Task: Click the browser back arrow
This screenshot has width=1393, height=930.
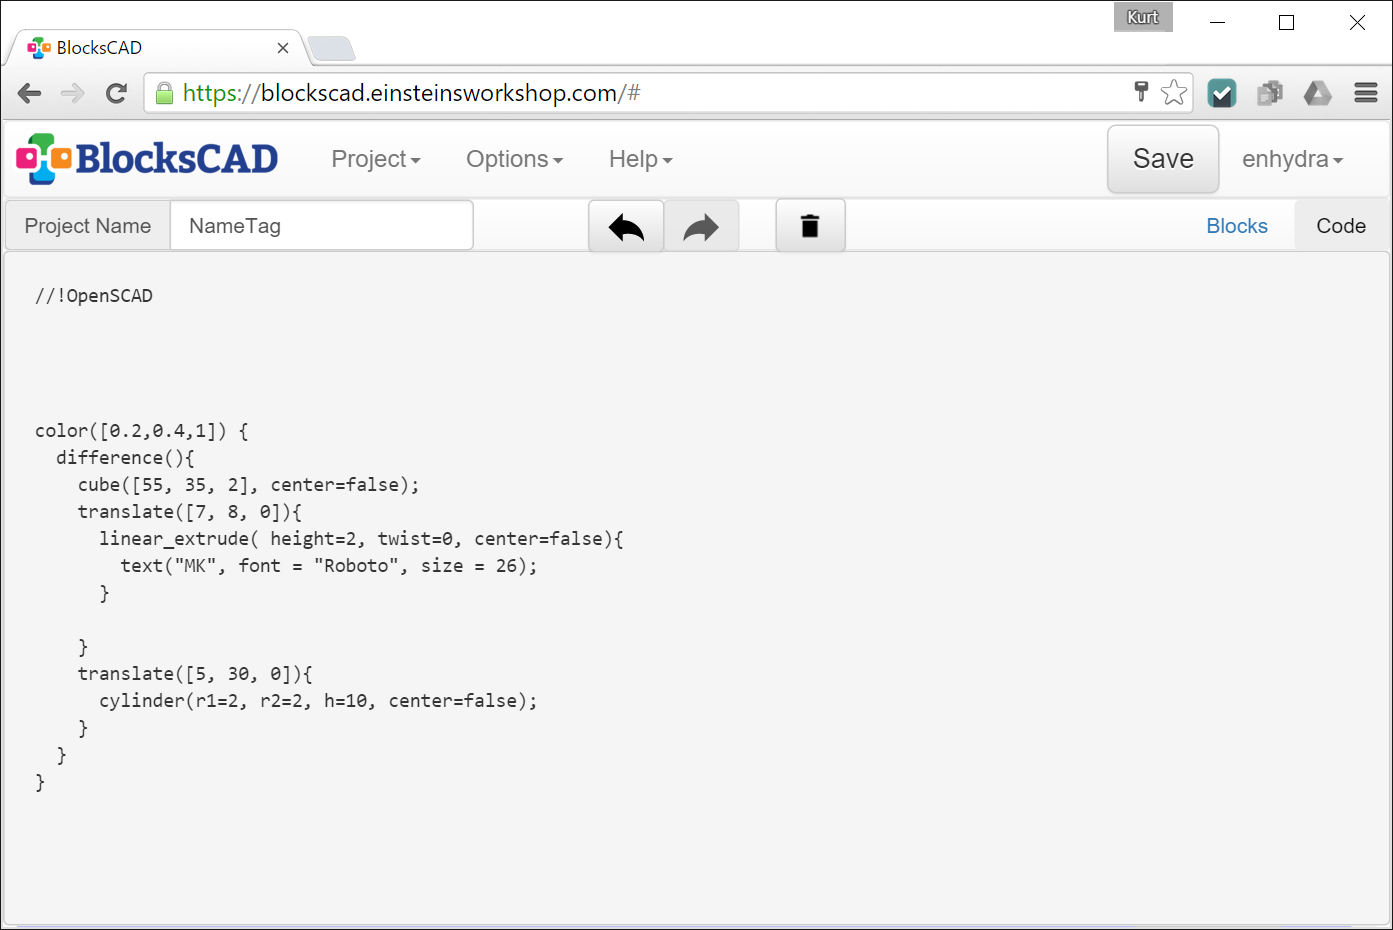Action: tap(29, 92)
